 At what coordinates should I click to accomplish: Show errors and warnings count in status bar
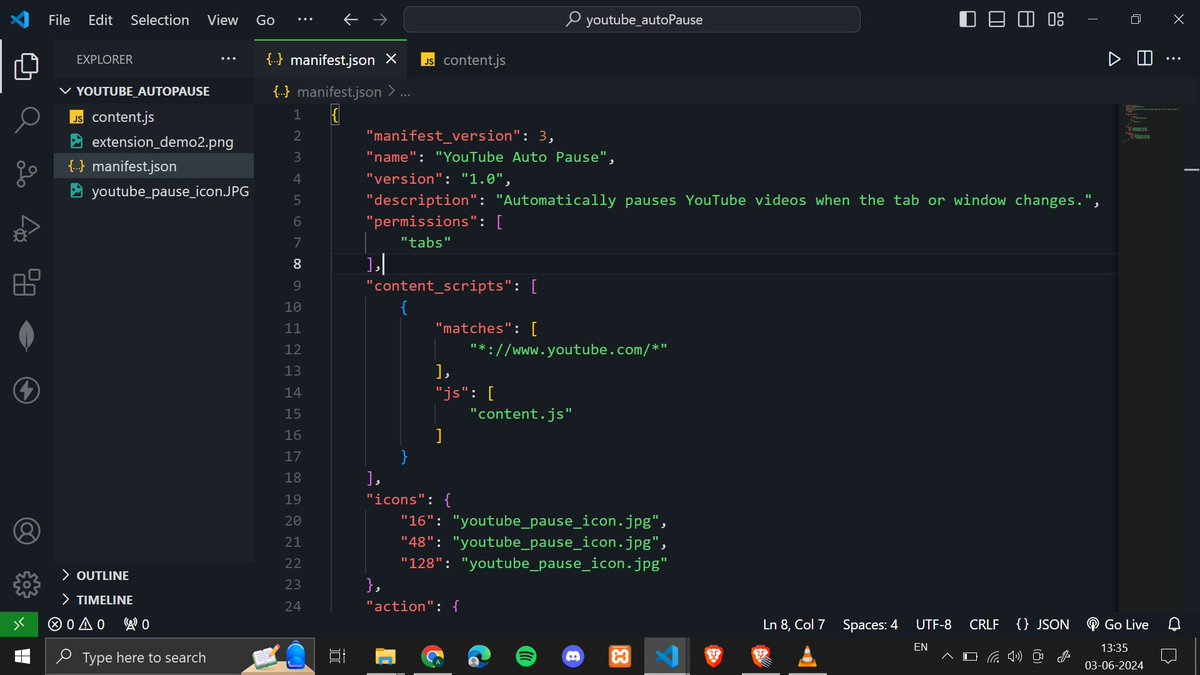coord(76,624)
